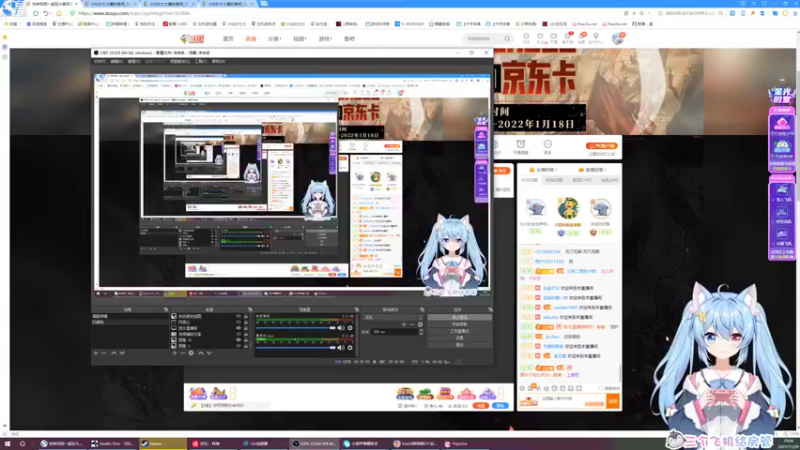Toggle visibility of third OBS source
The image size is (800, 450).
coord(238,328)
